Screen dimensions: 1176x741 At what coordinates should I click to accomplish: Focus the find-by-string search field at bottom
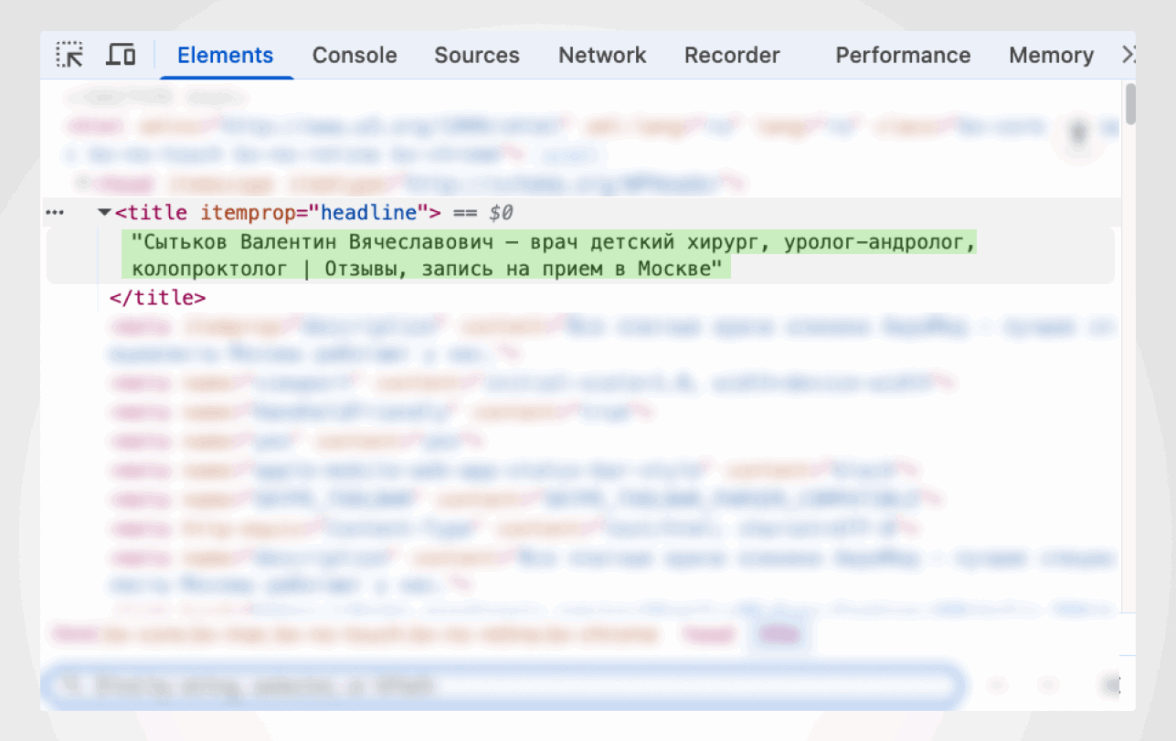pyautogui.click(x=500, y=686)
